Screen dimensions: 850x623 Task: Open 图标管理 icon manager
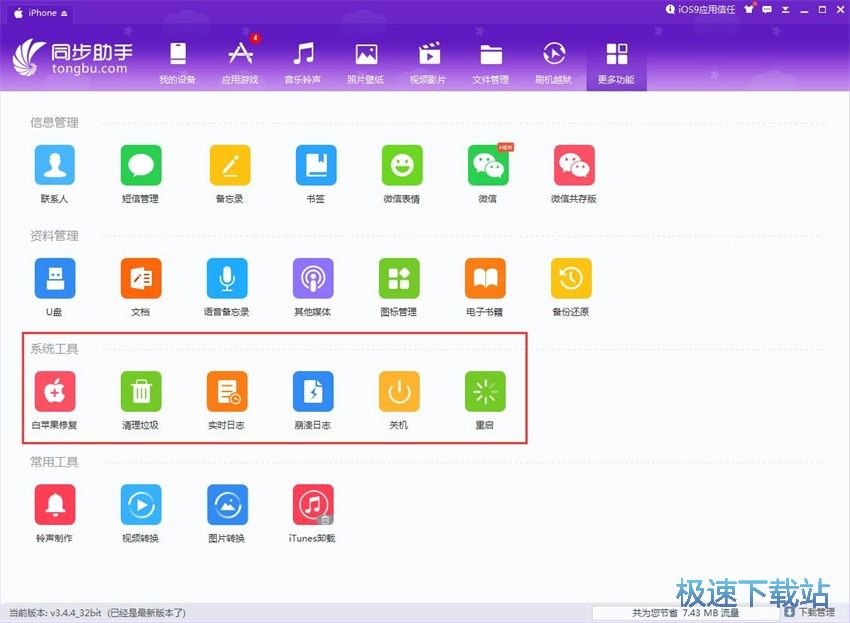(x=398, y=278)
